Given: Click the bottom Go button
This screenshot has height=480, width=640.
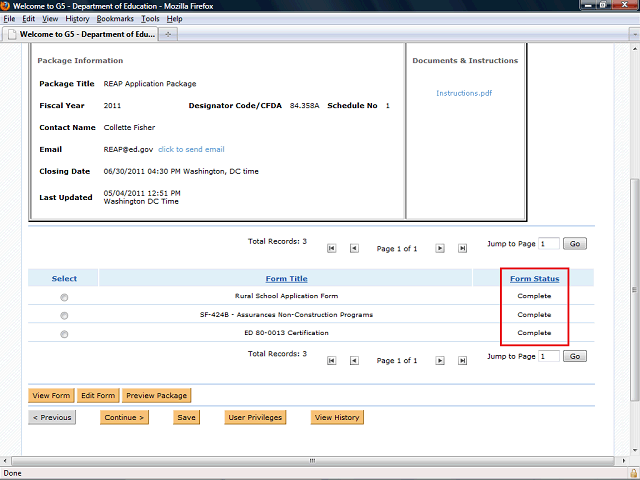Looking at the screenshot, I should [575, 356].
